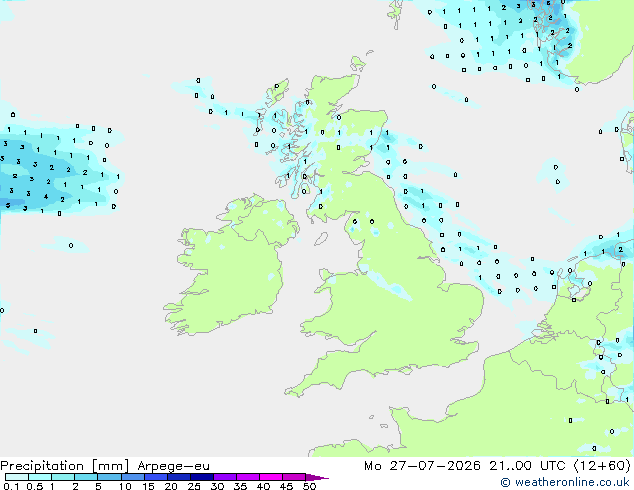Open the weatheronline.co.uk copyright link
This screenshot has width=634, height=490.
click(565, 482)
